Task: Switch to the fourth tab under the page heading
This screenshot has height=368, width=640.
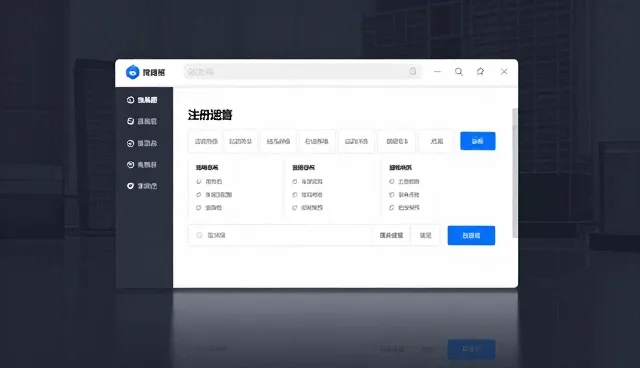Action: coord(317,141)
